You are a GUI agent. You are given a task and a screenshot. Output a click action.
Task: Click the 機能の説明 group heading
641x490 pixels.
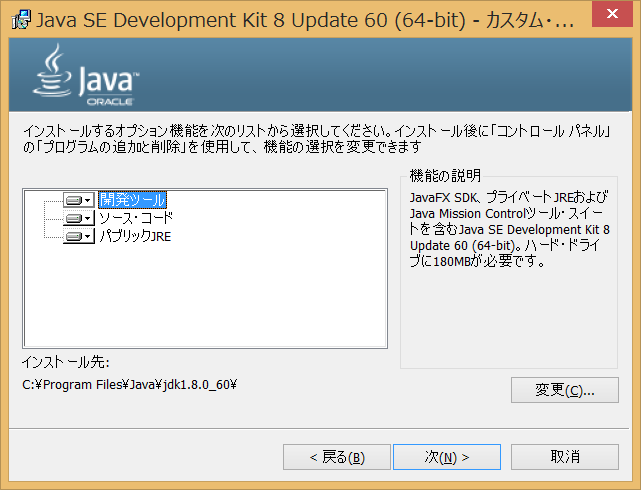tap(445, 176)
